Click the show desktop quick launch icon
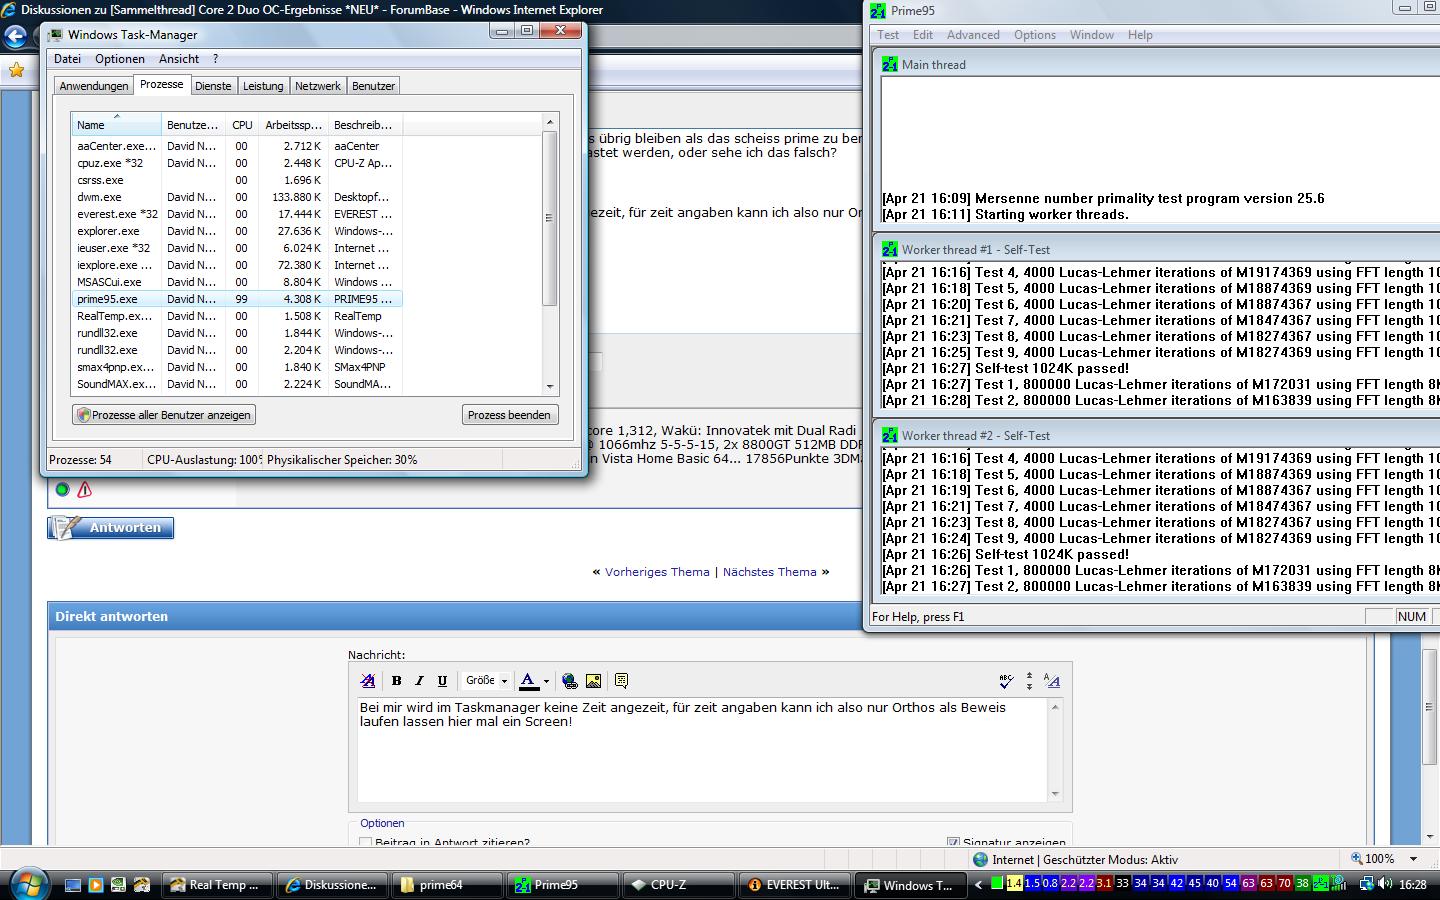The width and height of the screenshot is (1440, 900). (x=72, y=885)
